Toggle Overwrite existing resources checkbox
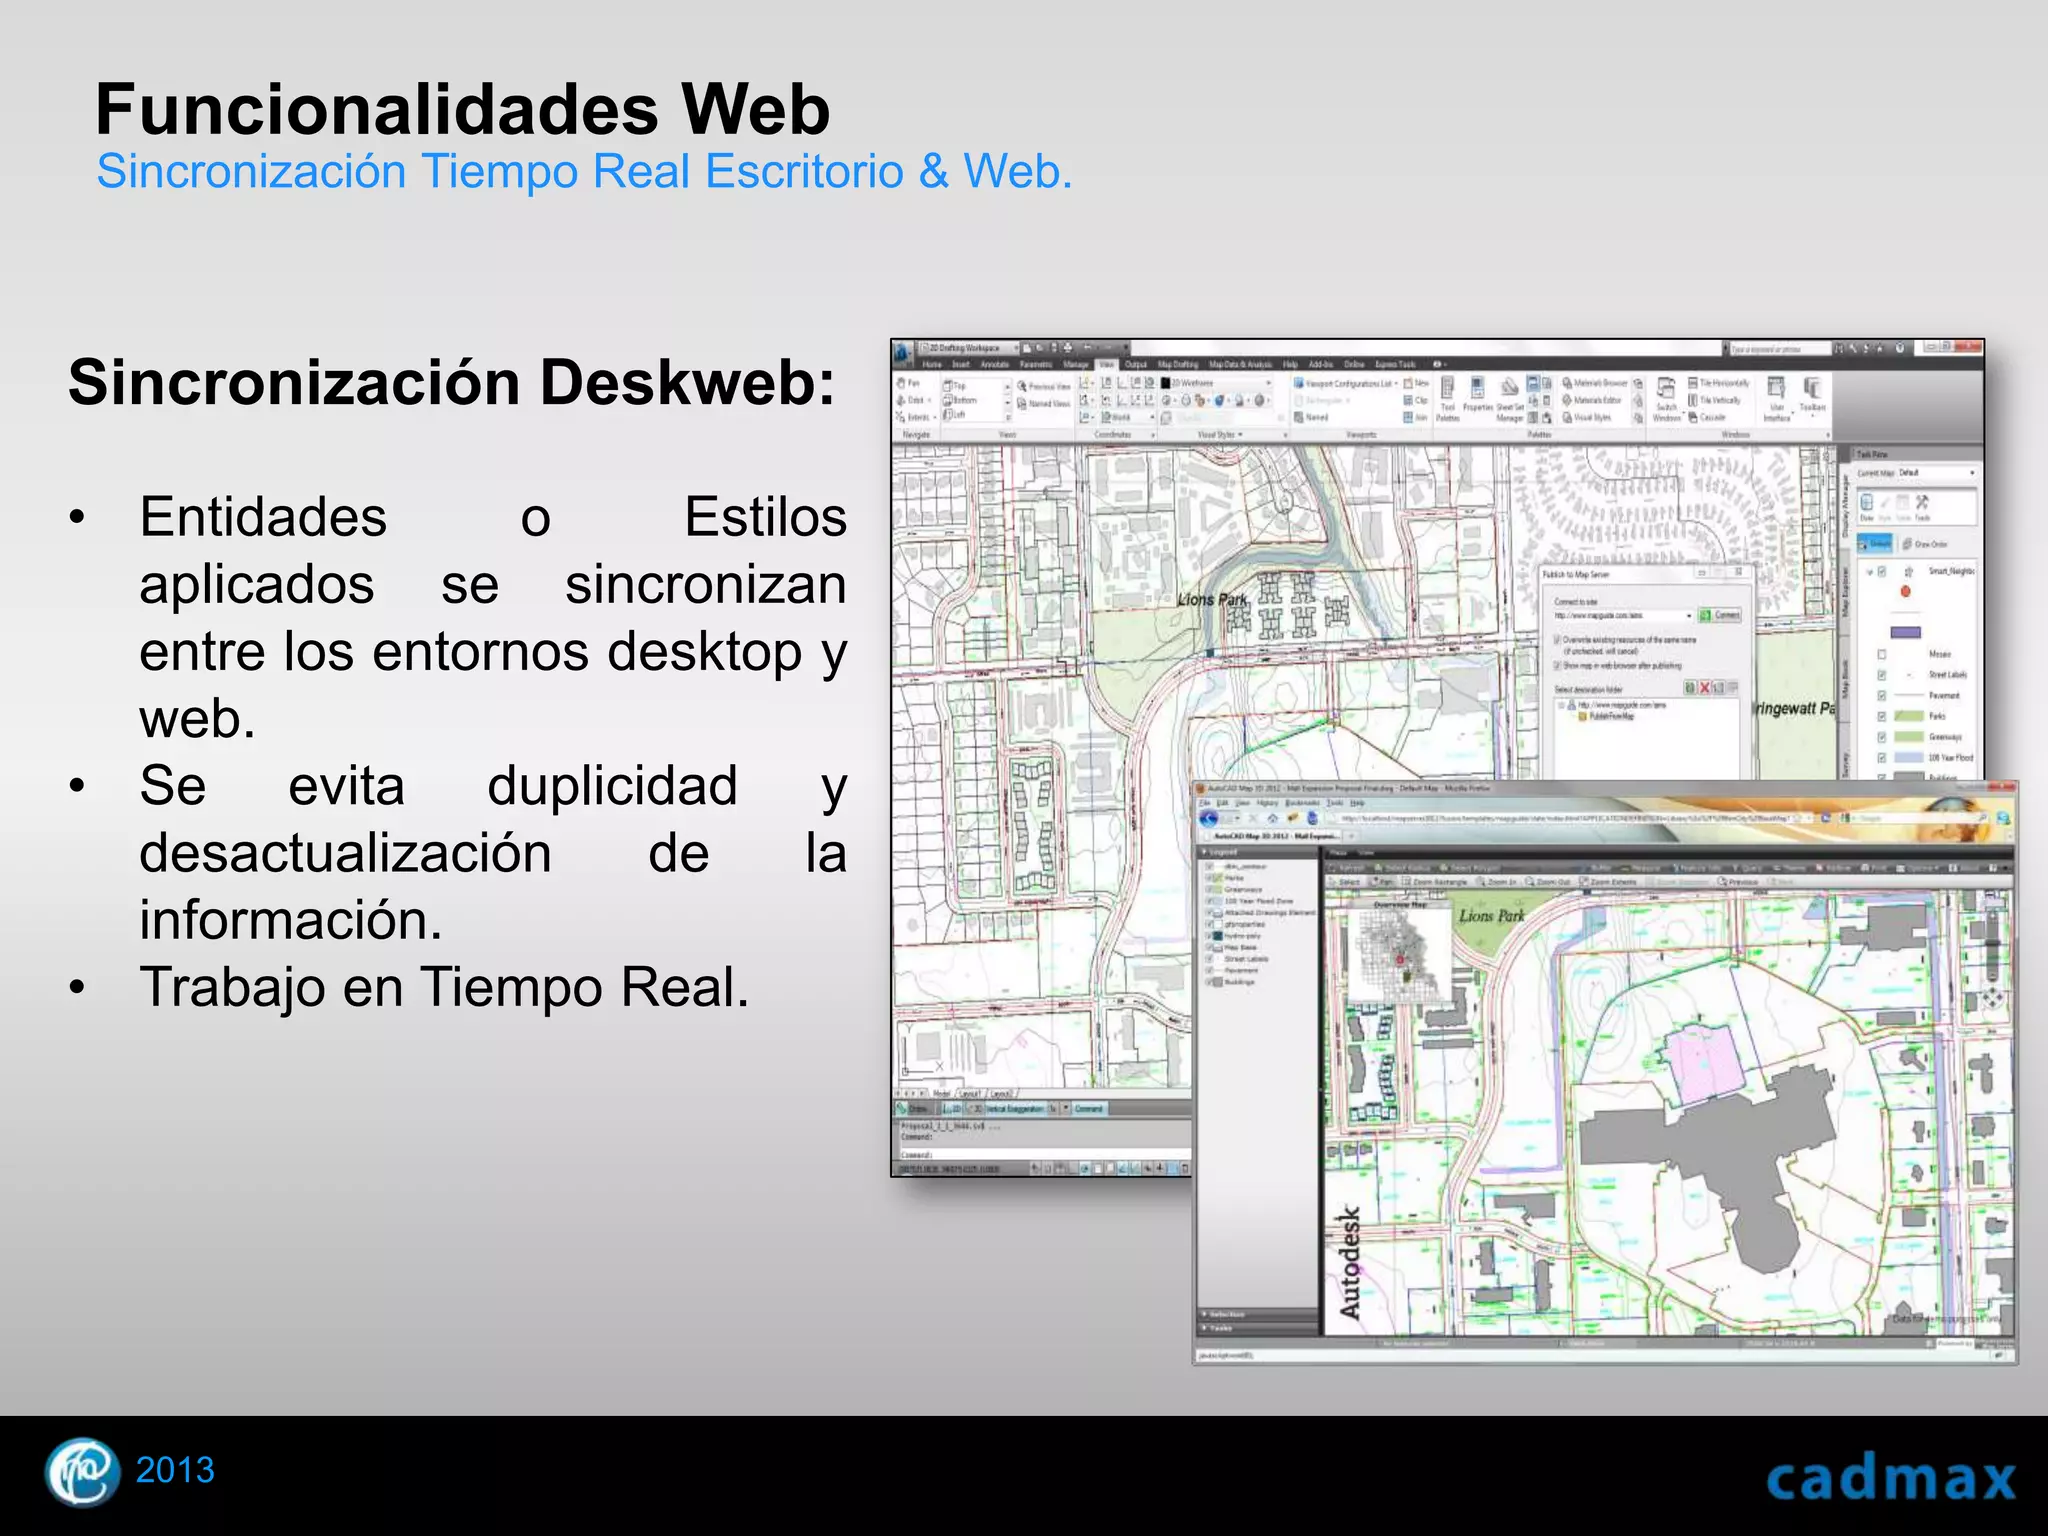 pyautogui.click(x=1557, y=639)
